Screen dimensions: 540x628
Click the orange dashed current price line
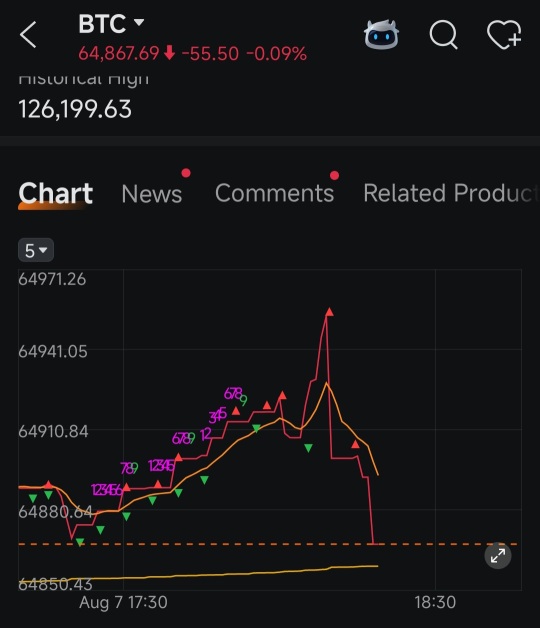[x=268, y=544]
